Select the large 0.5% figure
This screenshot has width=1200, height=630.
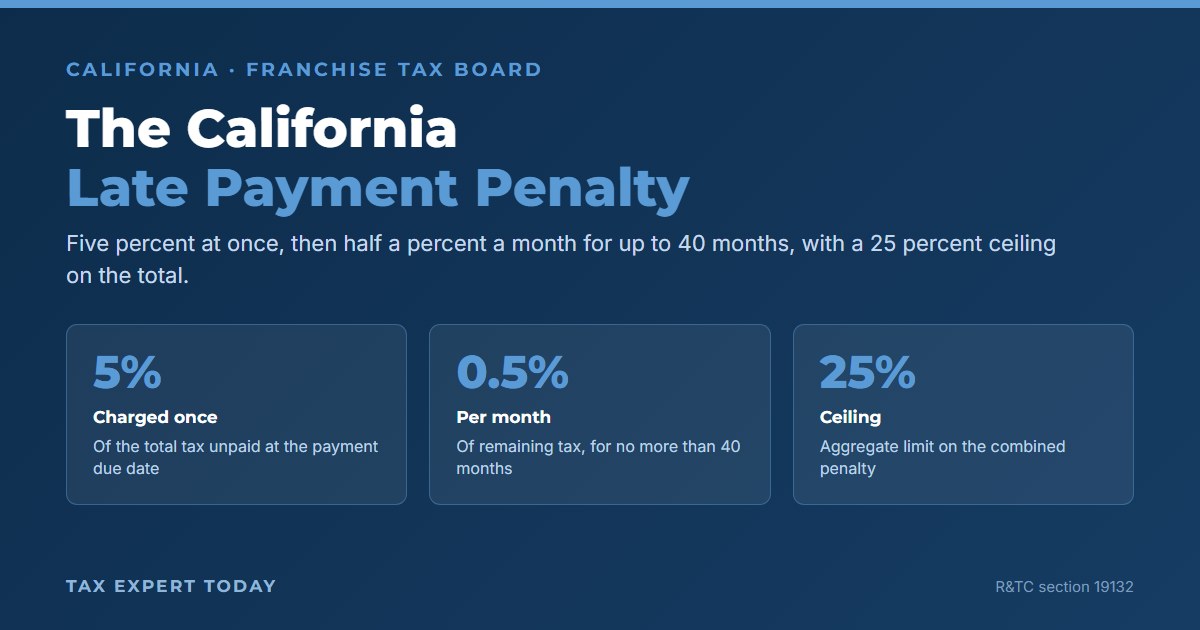[x=513, y=372]
